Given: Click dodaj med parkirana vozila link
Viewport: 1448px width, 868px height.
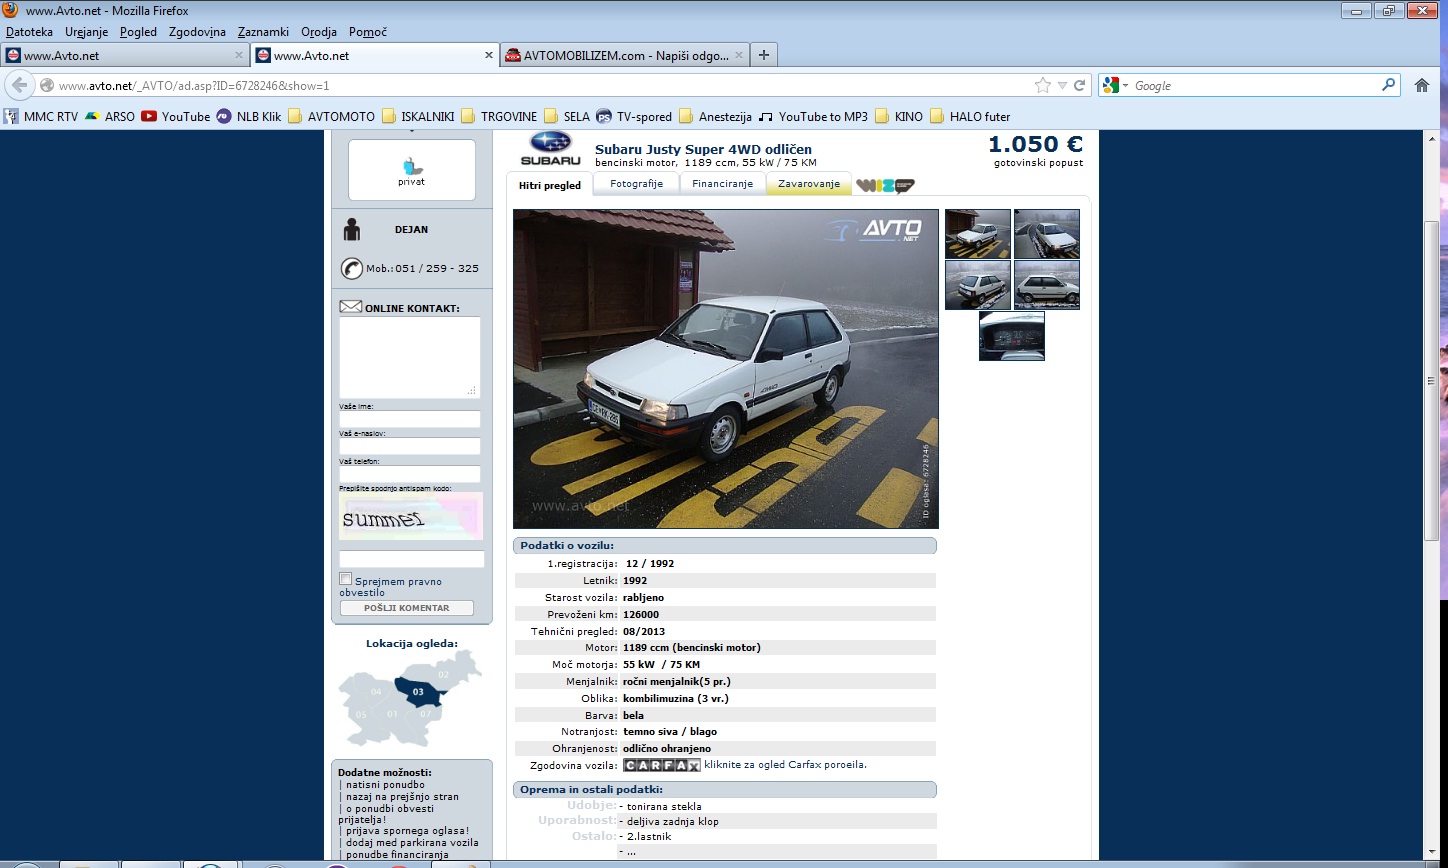Looking at the screenshot, I should click(412, 843).
